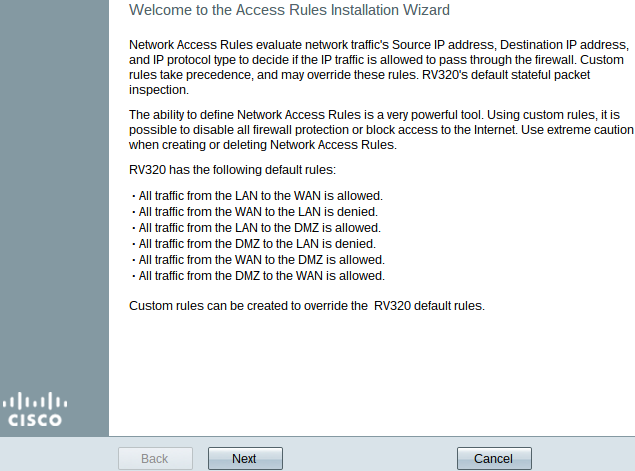Image resolution: width=635 pixels, height=471 pixels.
Task: Click the grey sidebar panel above the Cisco logo
Action: pyautogui.click(x=54, y=194)
